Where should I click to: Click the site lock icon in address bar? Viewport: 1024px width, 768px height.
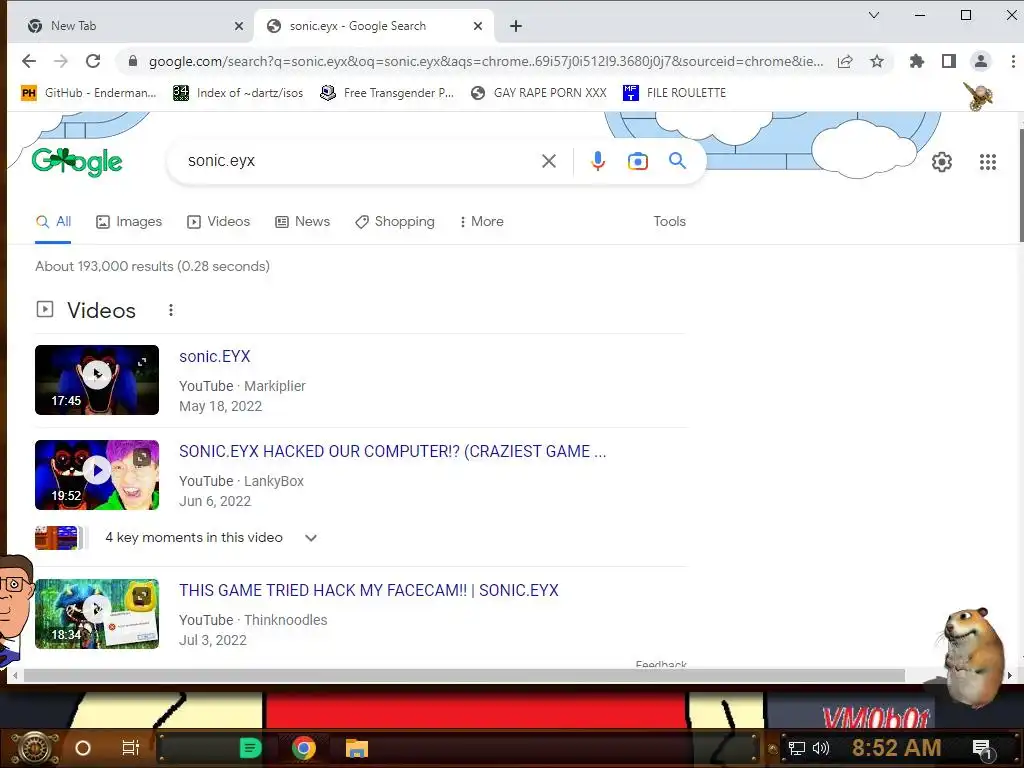tap(133, 61)
